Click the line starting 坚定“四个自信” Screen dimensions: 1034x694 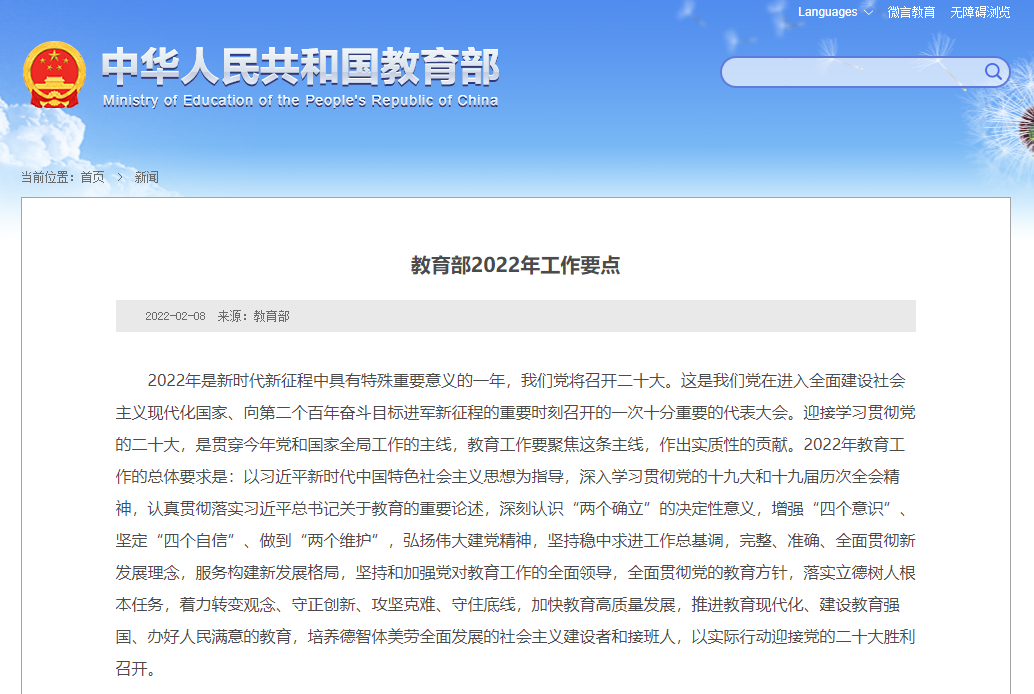516,541
